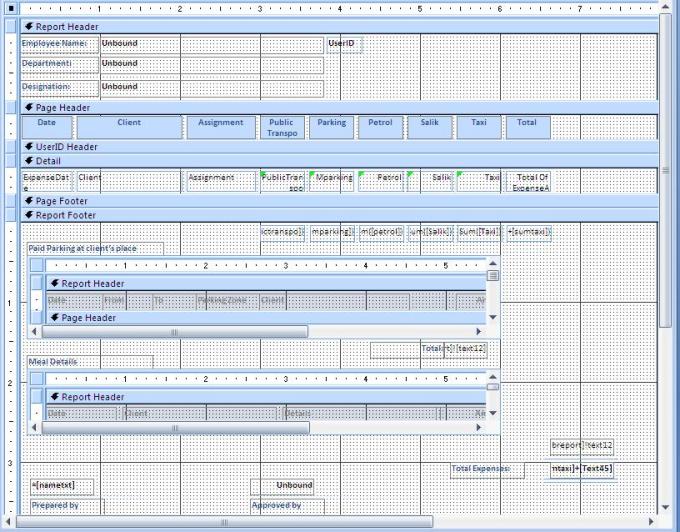Click error indicator on Mparking field
The image size is (680, 532).
(x=312, y=174)
